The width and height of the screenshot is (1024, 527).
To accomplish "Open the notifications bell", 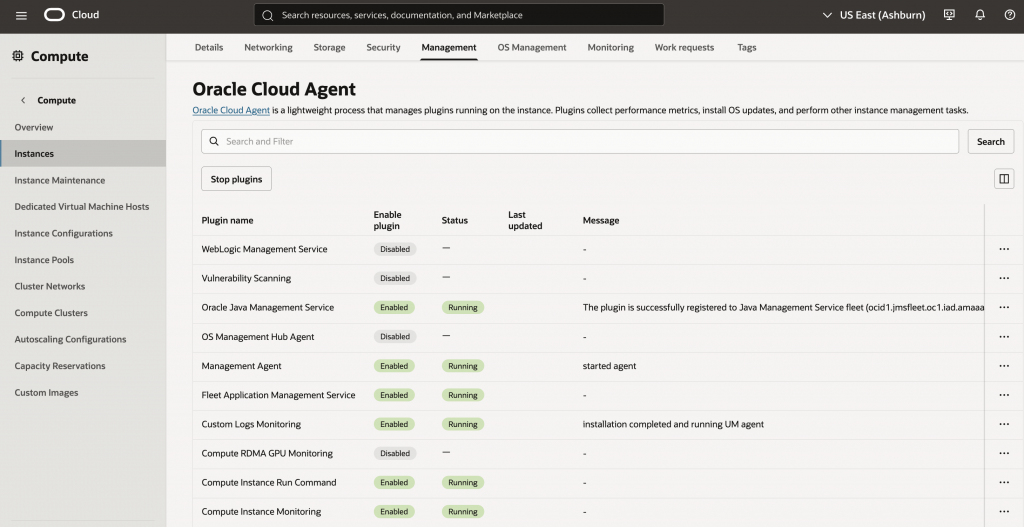I will click(x=980, y=14).
